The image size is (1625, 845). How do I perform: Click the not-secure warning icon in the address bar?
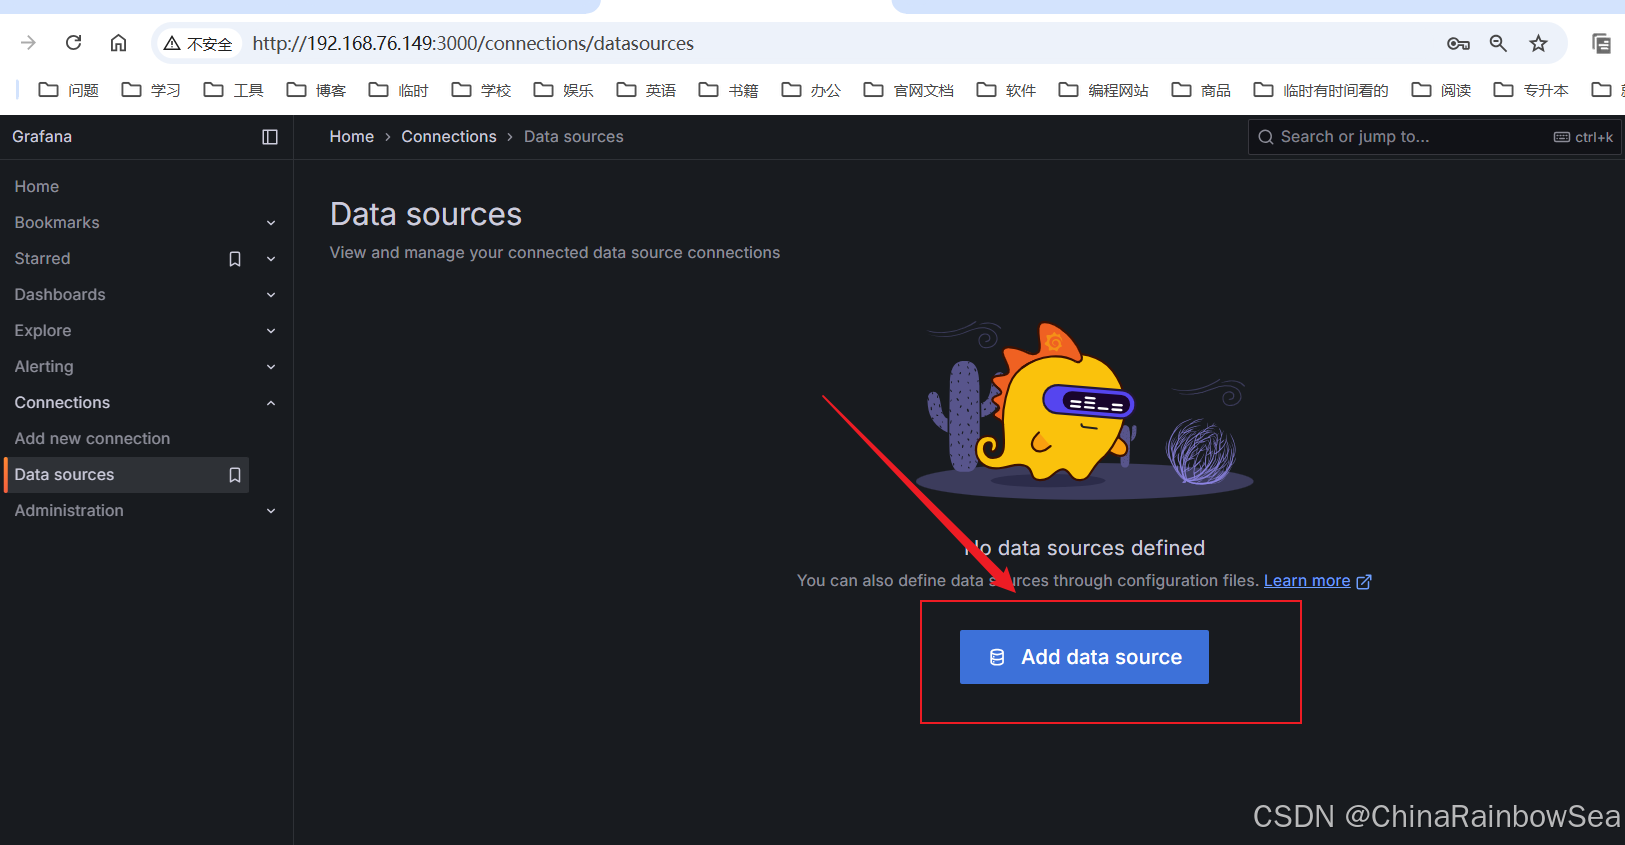[x=172, y=43]
